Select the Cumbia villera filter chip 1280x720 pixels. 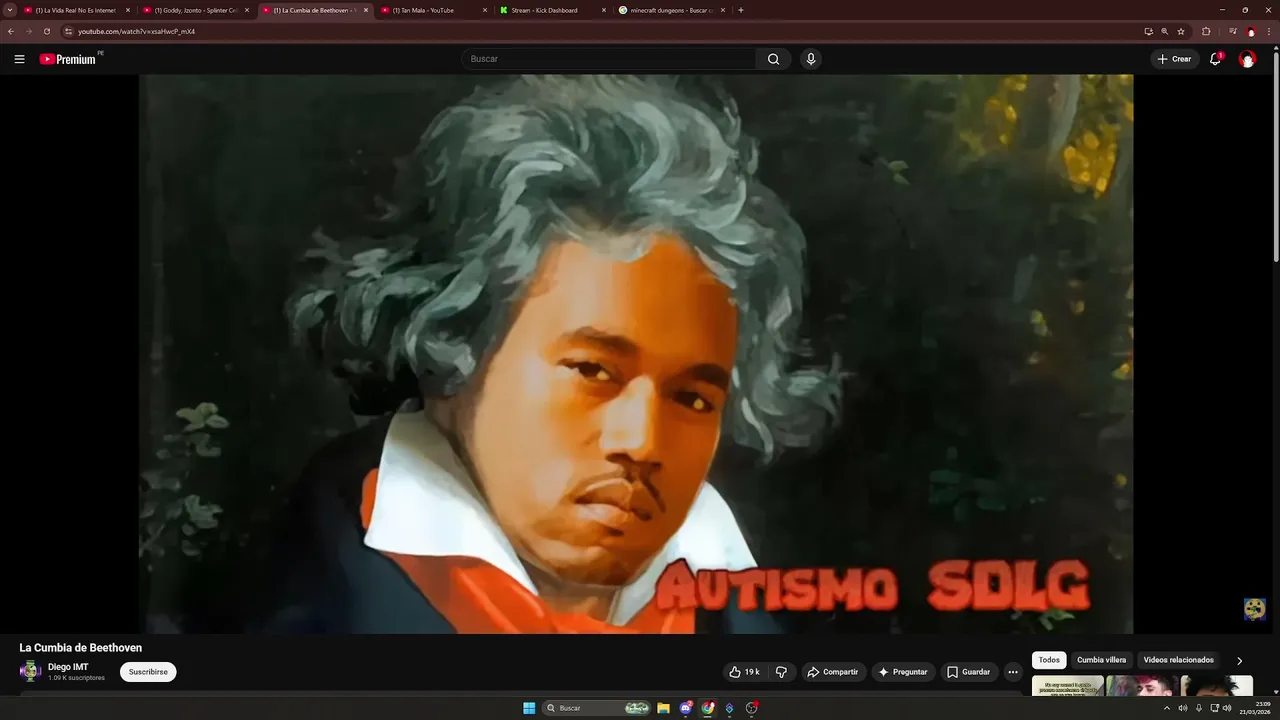1101,660
